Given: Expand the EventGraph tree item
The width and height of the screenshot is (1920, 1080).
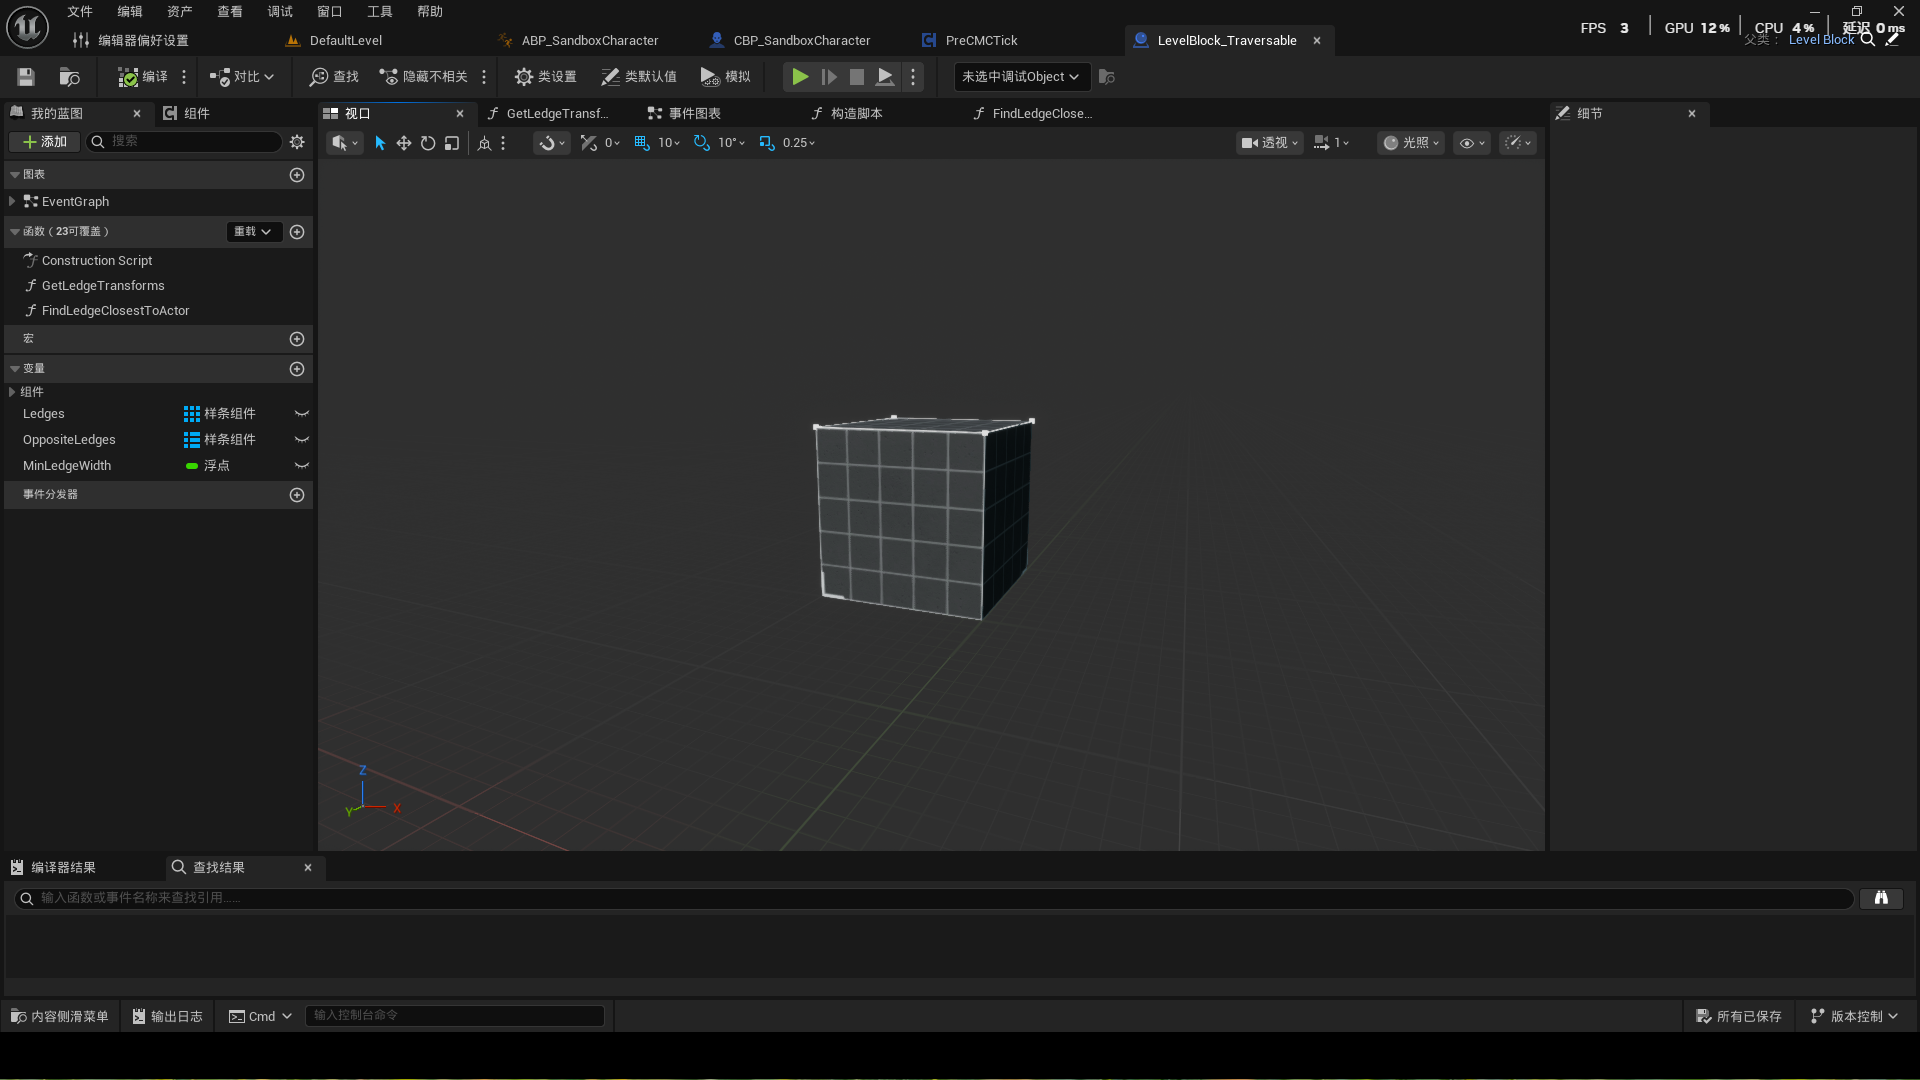Looking at the screenshot, I should 12,202.
